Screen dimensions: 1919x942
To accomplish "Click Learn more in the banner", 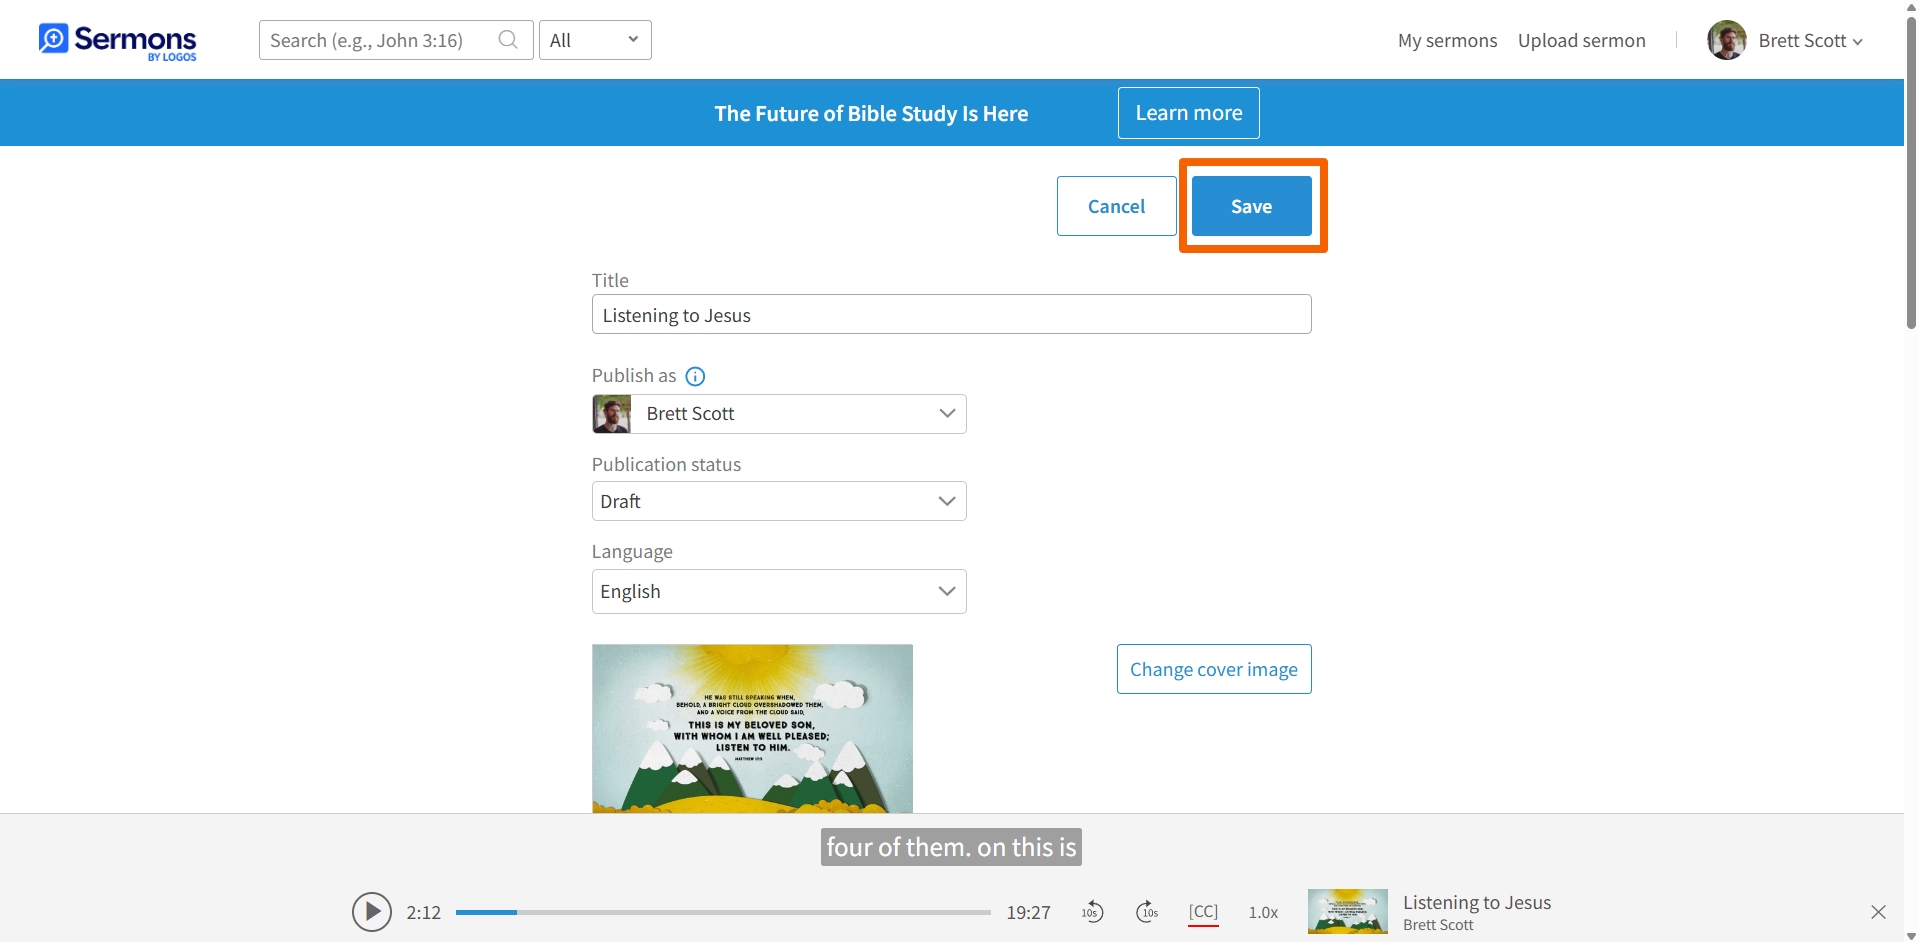I will tap(1188, 113).
